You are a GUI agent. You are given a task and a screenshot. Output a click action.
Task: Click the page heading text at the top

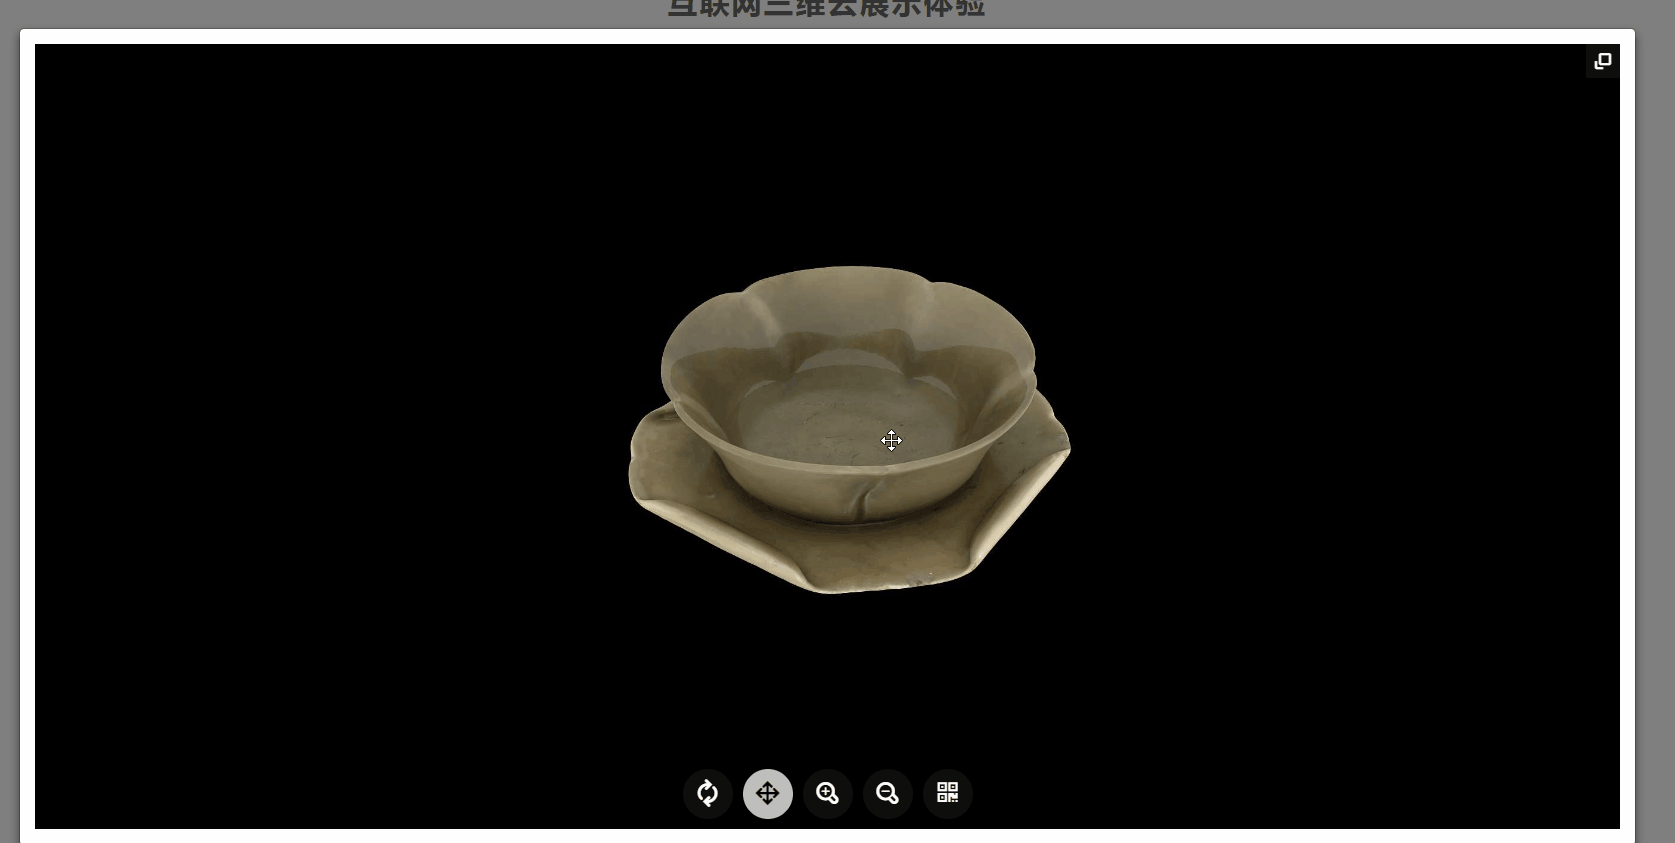pyautogui.click(x=826, y=8)
